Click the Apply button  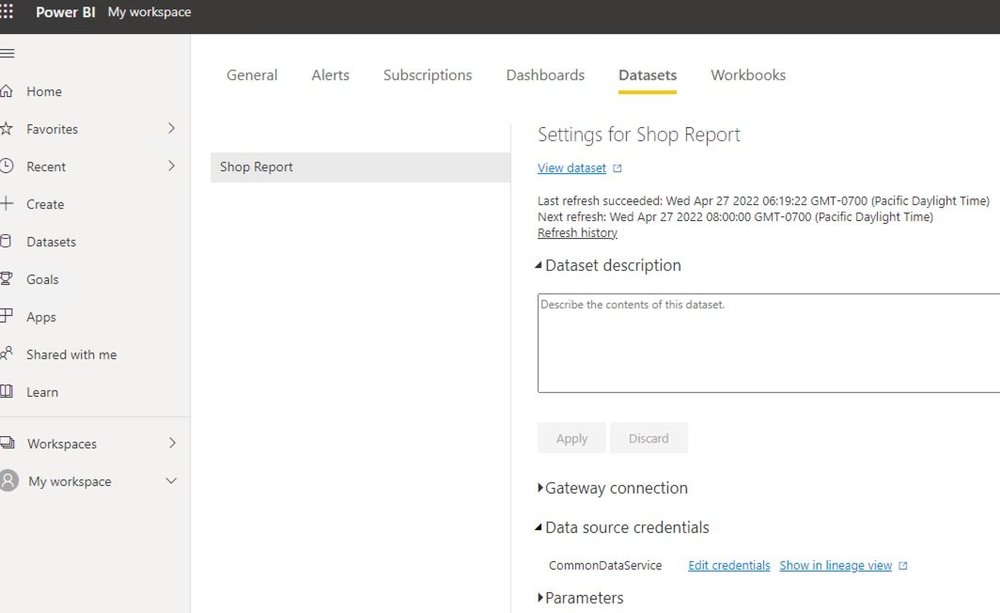coord(571,438)
